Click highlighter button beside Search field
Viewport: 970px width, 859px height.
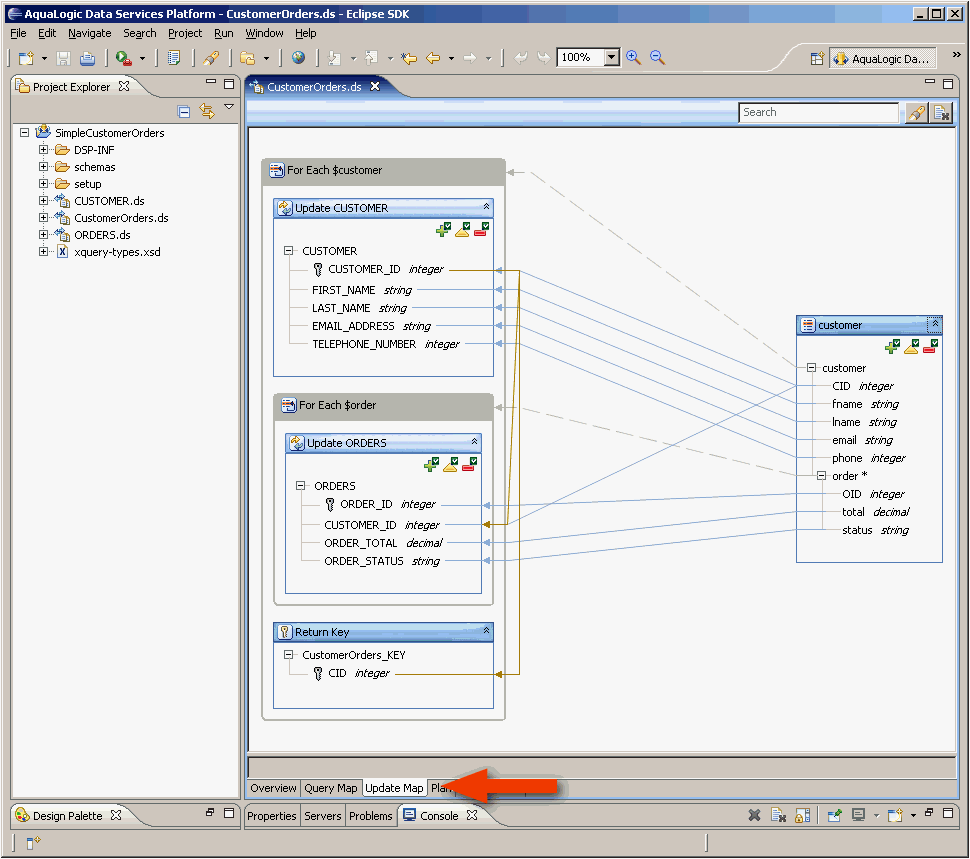pos(916,113)
